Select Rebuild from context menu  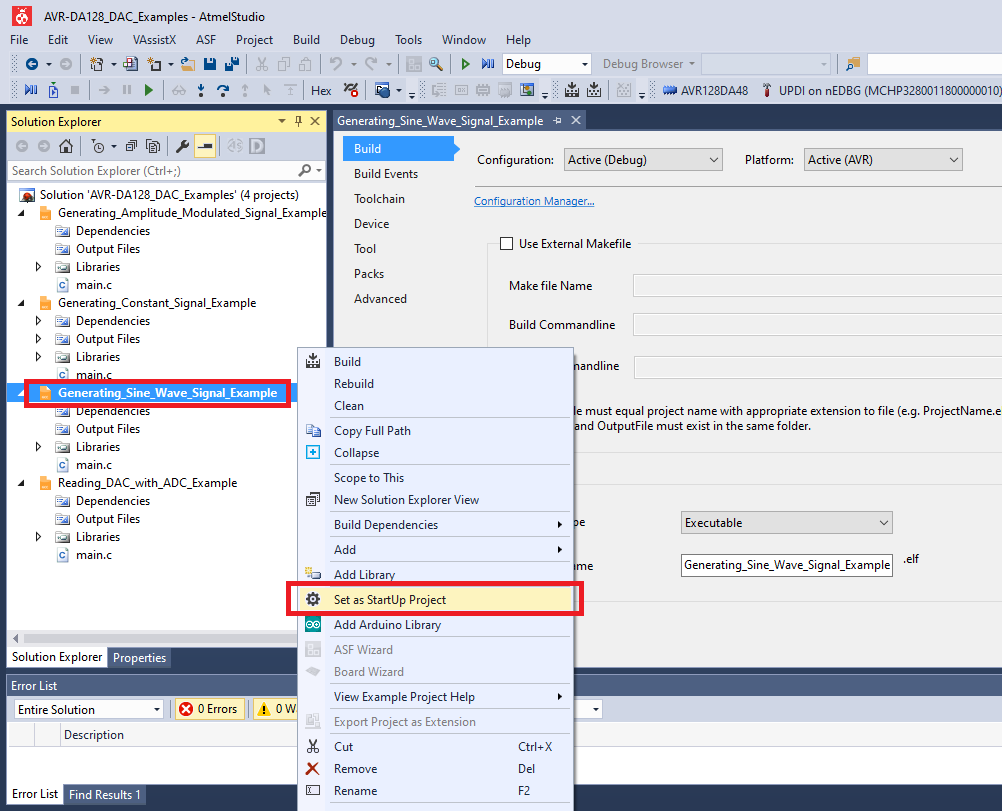coord(435,383)
